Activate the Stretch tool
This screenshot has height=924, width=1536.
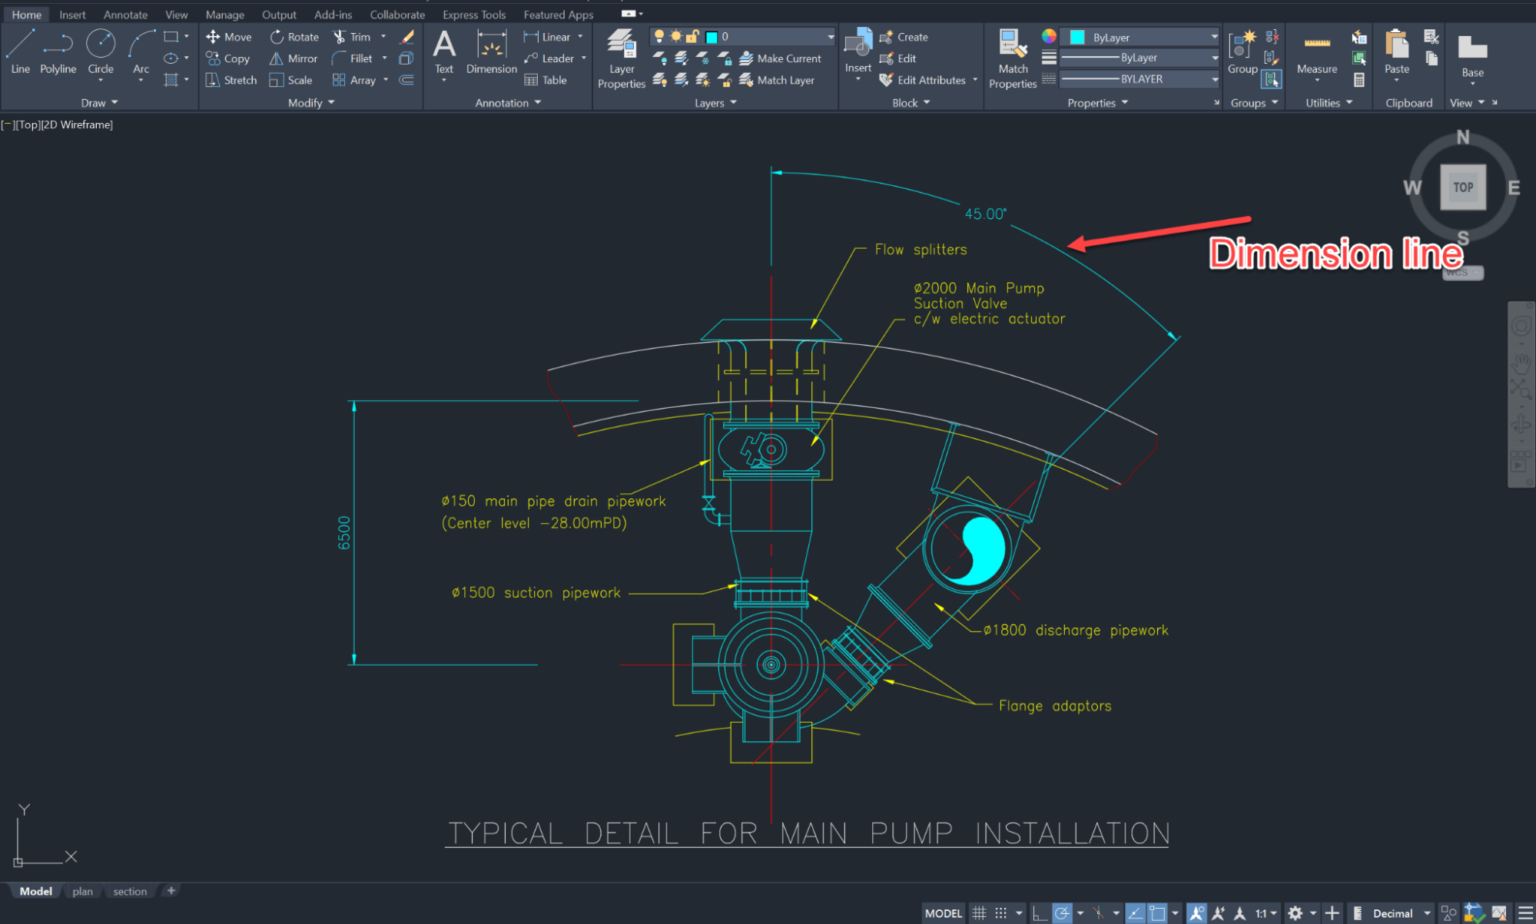tap(231, 80)
